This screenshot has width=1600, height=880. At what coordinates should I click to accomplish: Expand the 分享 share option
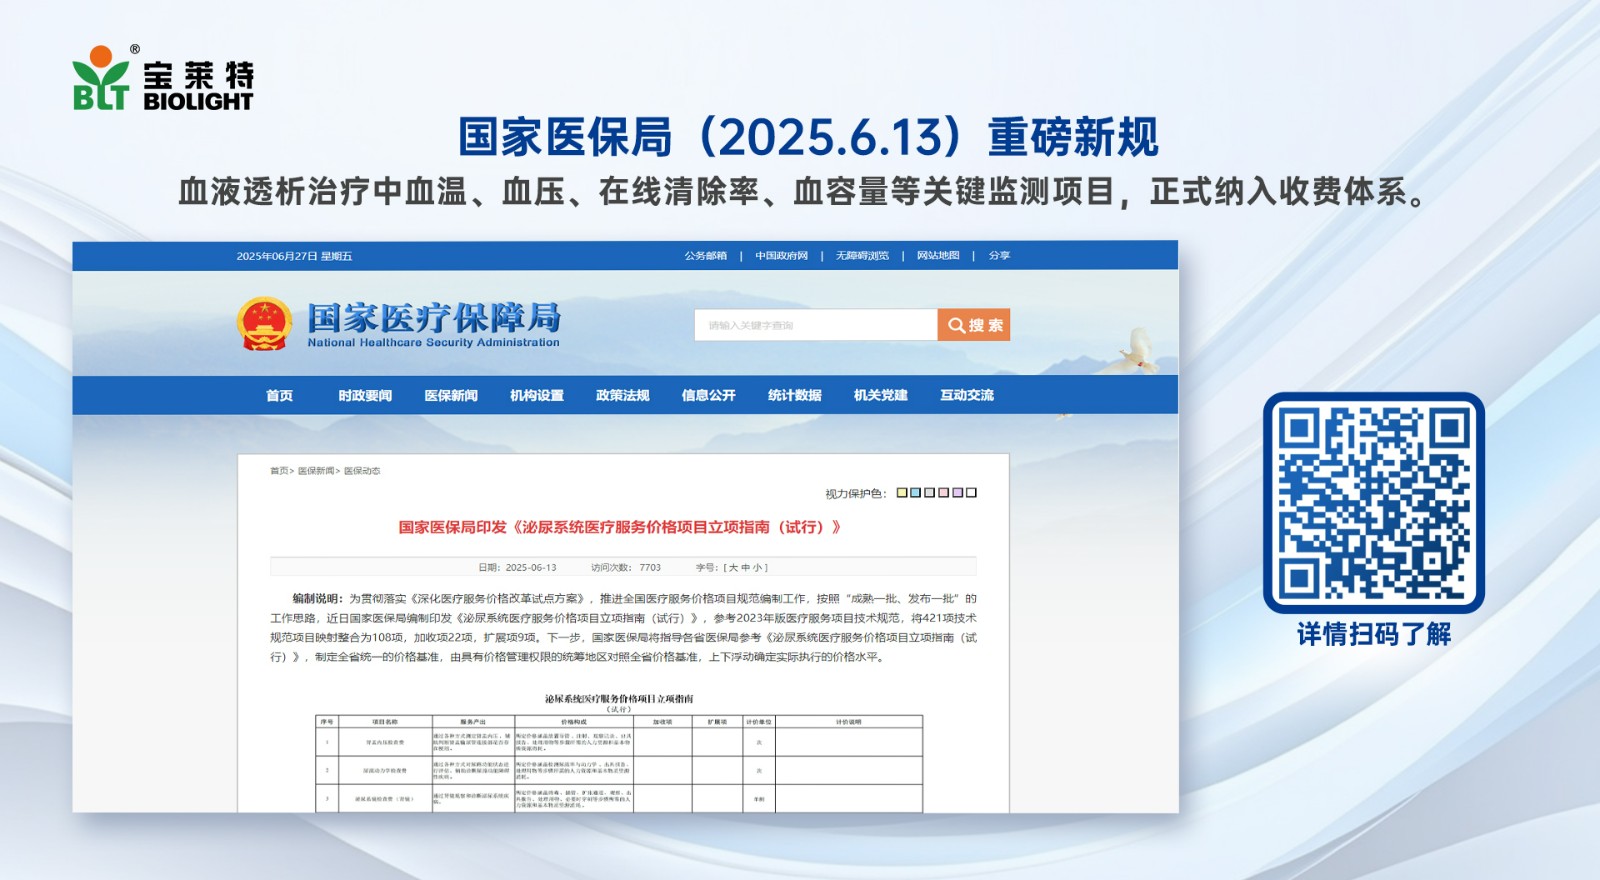(x=999, y=256)
